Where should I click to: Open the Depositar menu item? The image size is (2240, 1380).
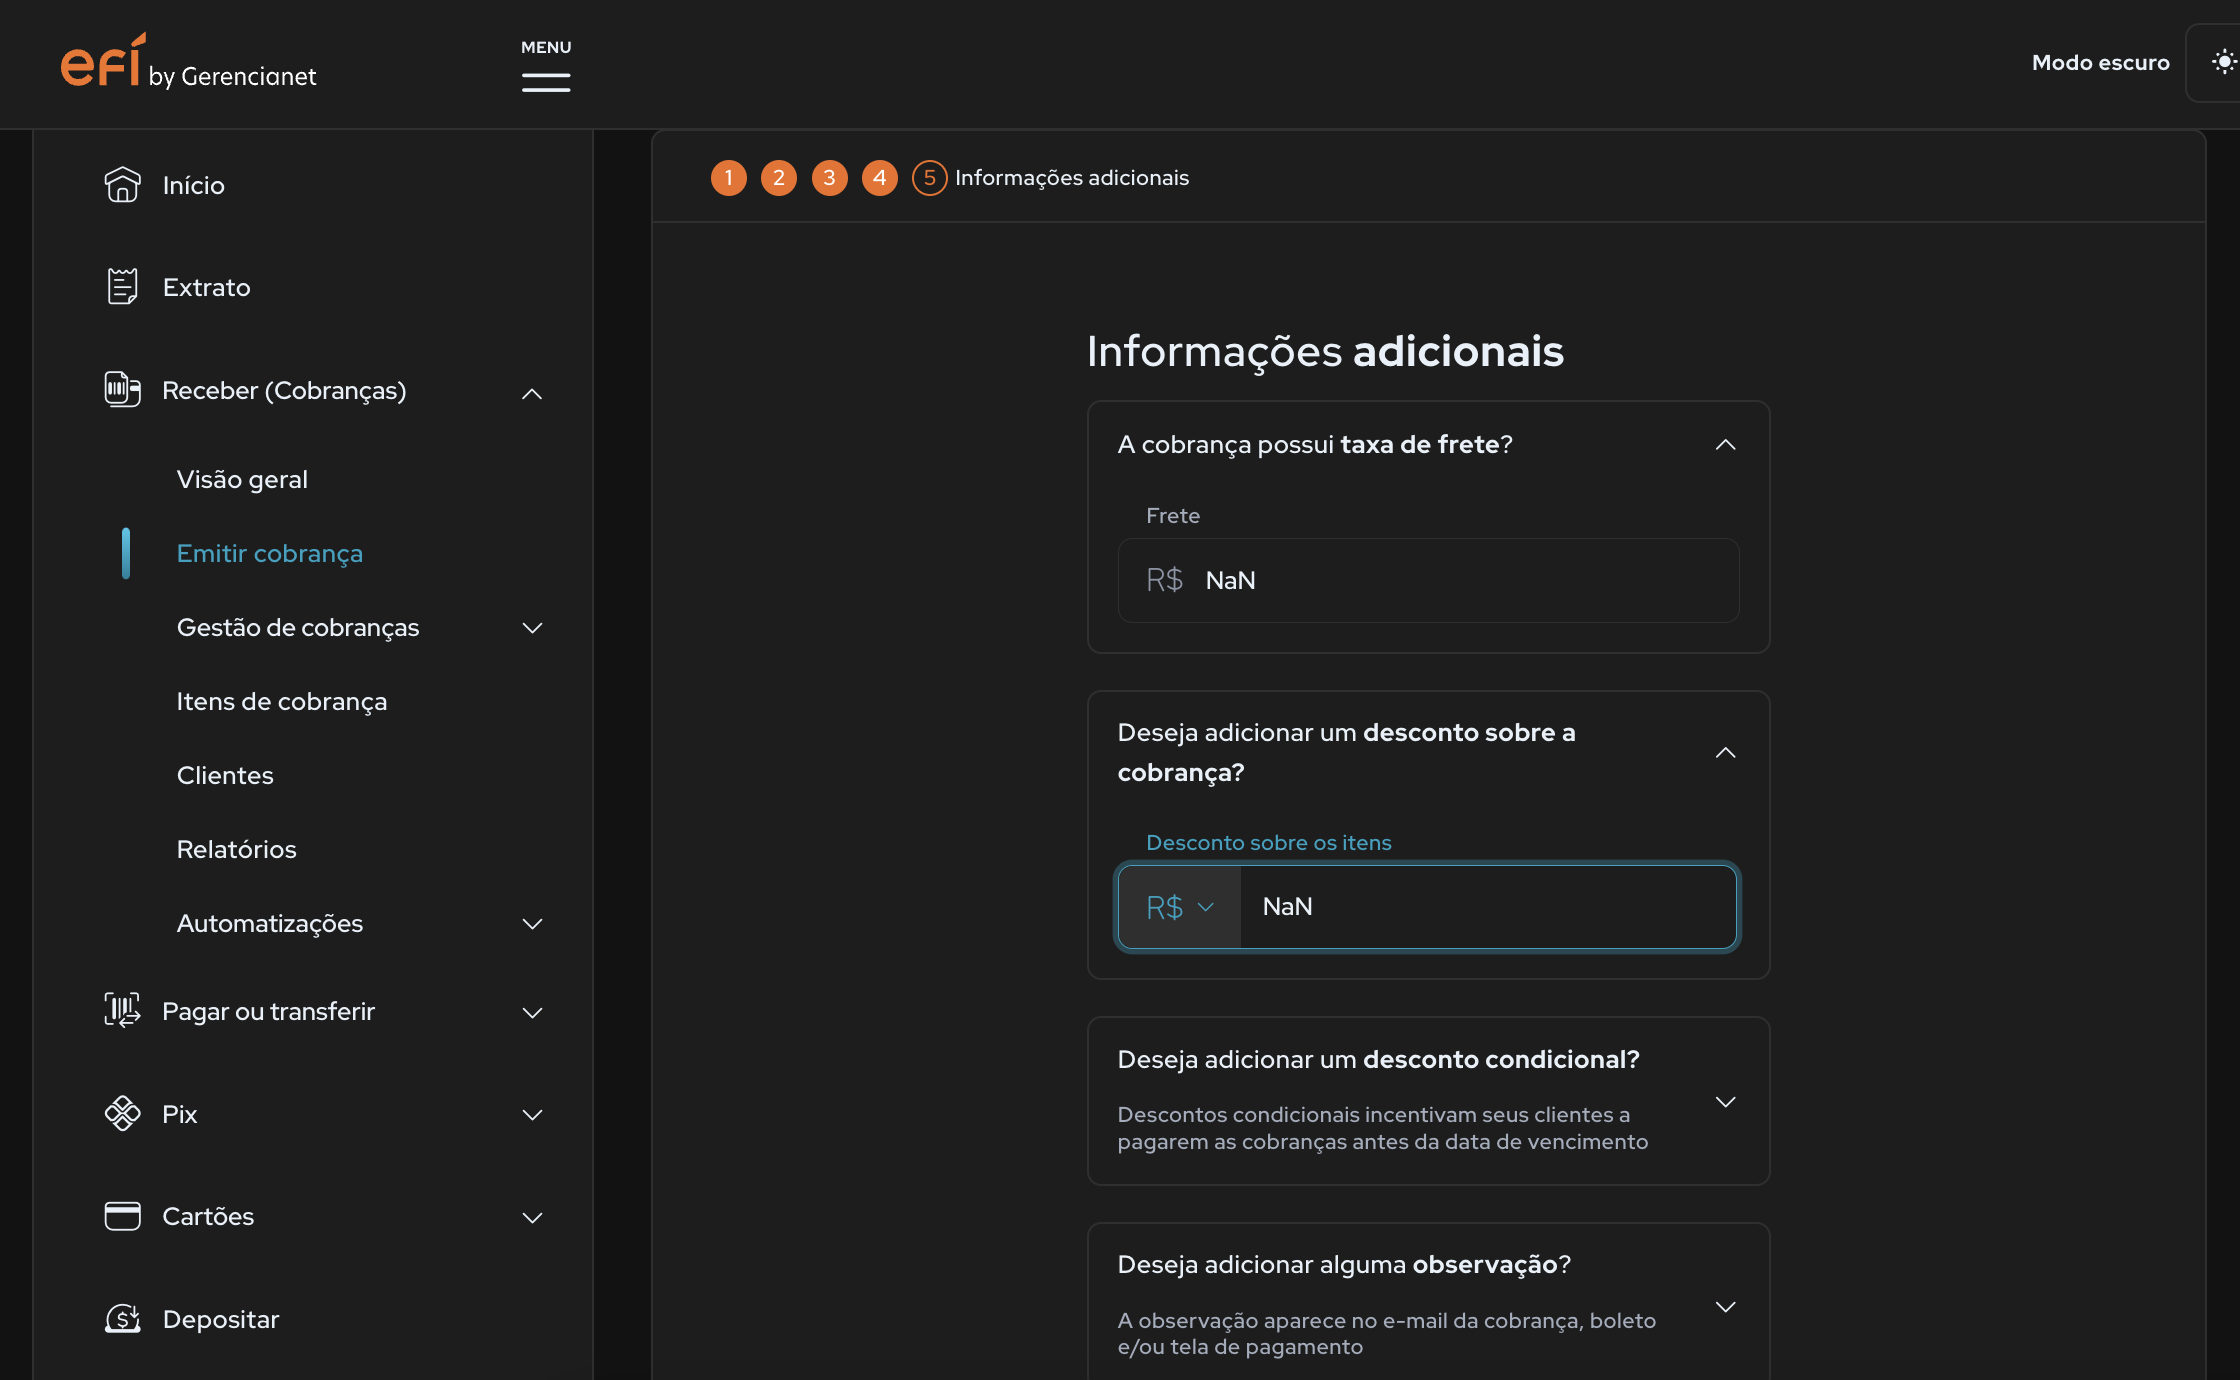click(220, 1319)
